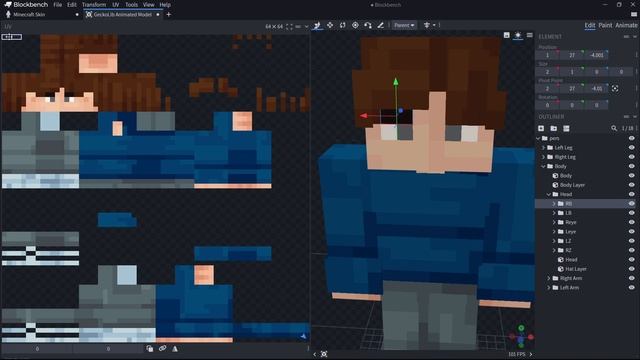Click the sidebar toggle icon at top right

tap(633, 14)
